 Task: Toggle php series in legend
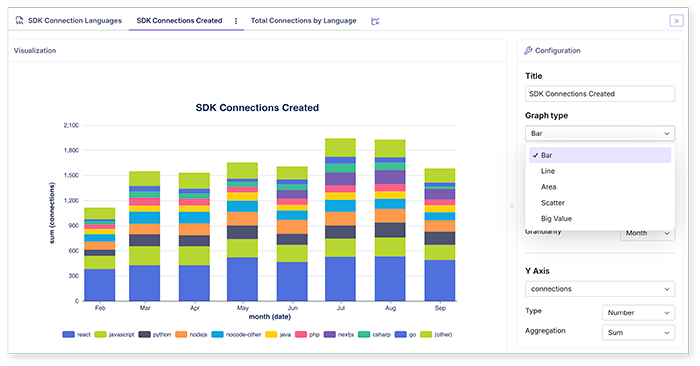pos(308,334)
